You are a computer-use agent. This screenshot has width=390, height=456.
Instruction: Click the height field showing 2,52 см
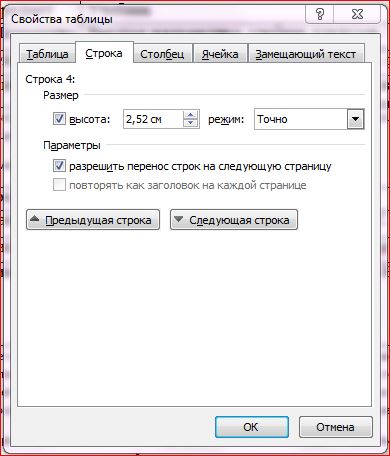click(154, 119)
